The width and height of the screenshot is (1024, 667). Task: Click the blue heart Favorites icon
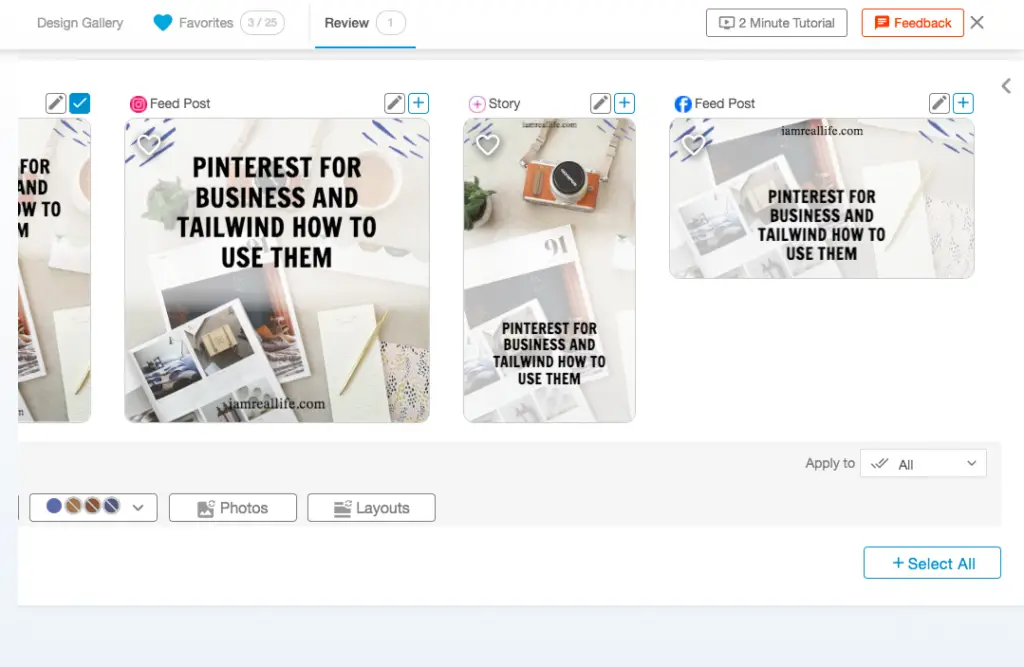pyautogui.click(x=163, y=23)
